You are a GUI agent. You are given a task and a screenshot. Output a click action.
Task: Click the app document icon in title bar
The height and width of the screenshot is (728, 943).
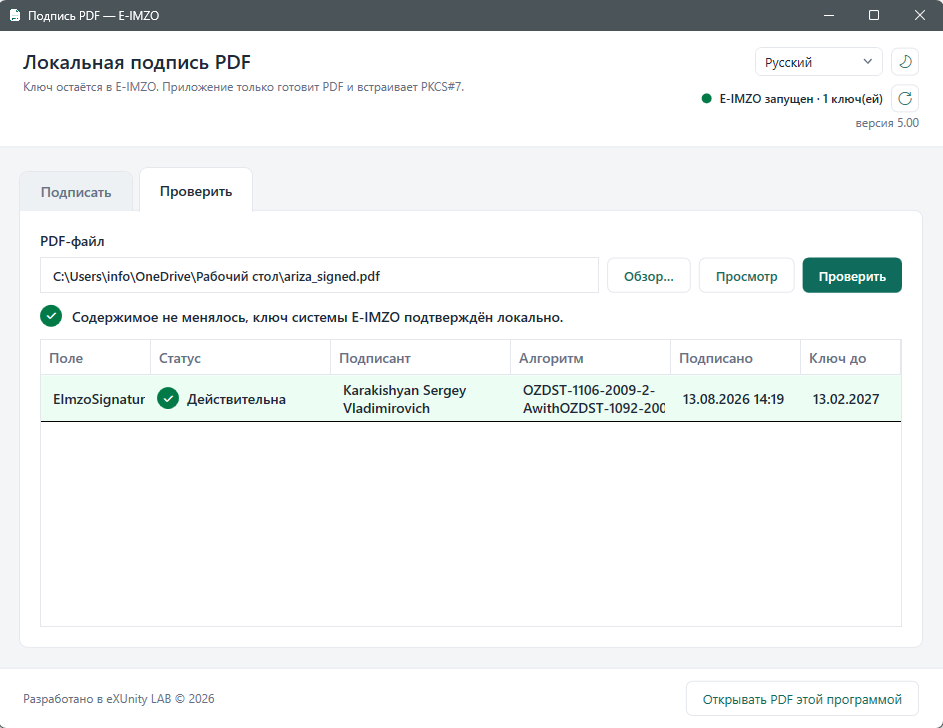[14, 15]
